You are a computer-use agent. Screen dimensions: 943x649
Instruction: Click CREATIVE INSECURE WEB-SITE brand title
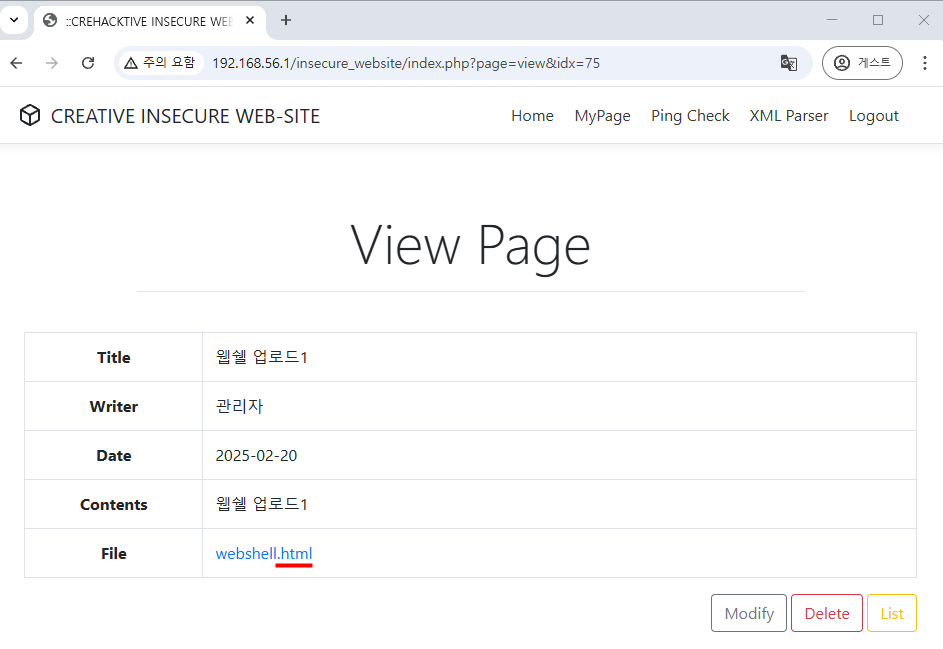[185, 116]
